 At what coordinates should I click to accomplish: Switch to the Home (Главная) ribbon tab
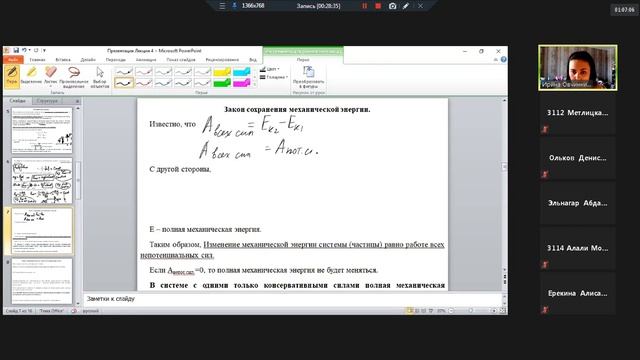pyautogui.click(x=38, y=60)
